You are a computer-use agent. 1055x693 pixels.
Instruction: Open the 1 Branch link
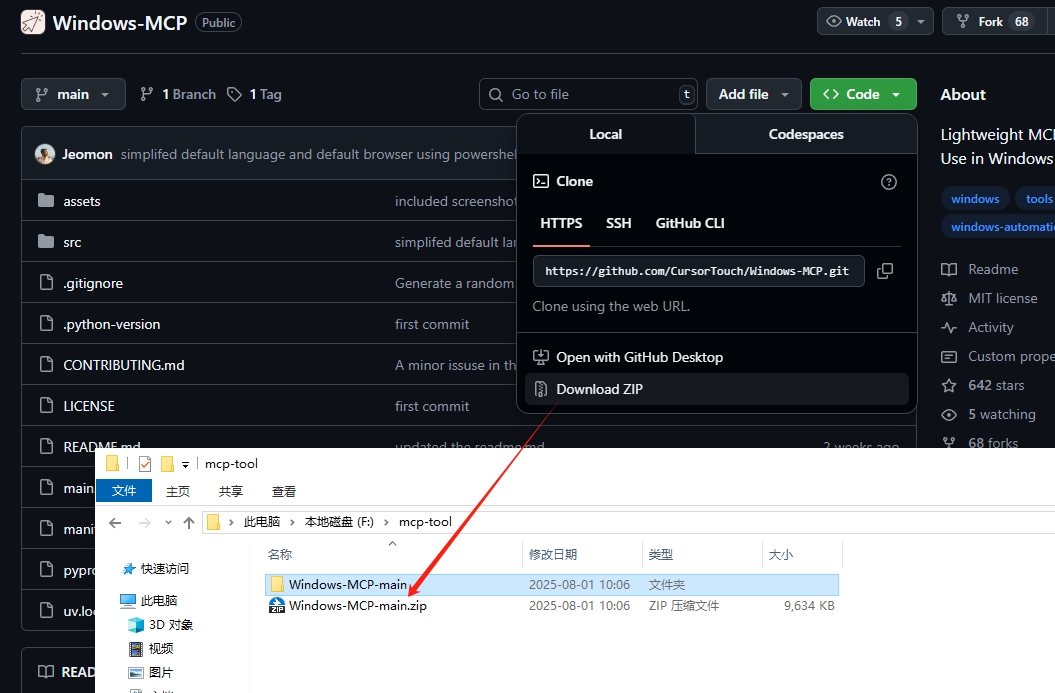coord(178,94)
